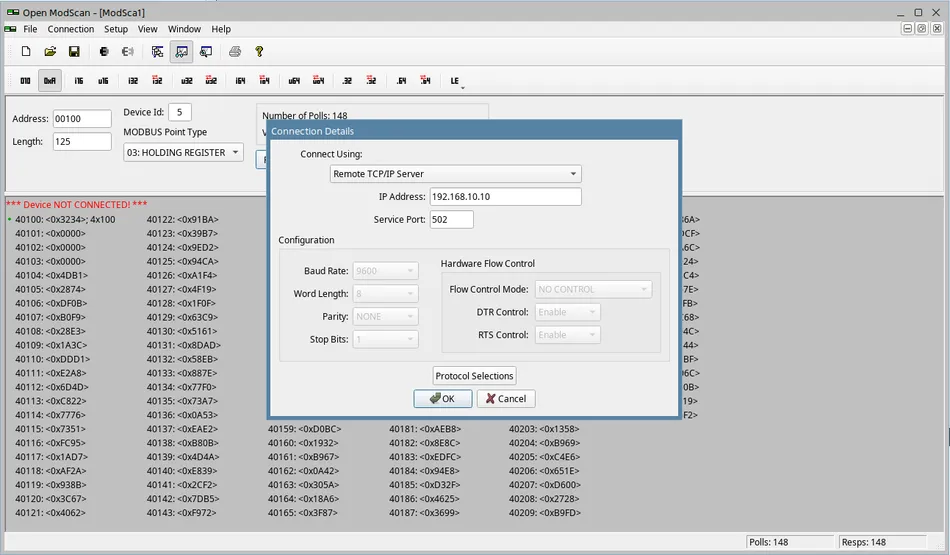Open the Parity dropdown

pos(385,316)
